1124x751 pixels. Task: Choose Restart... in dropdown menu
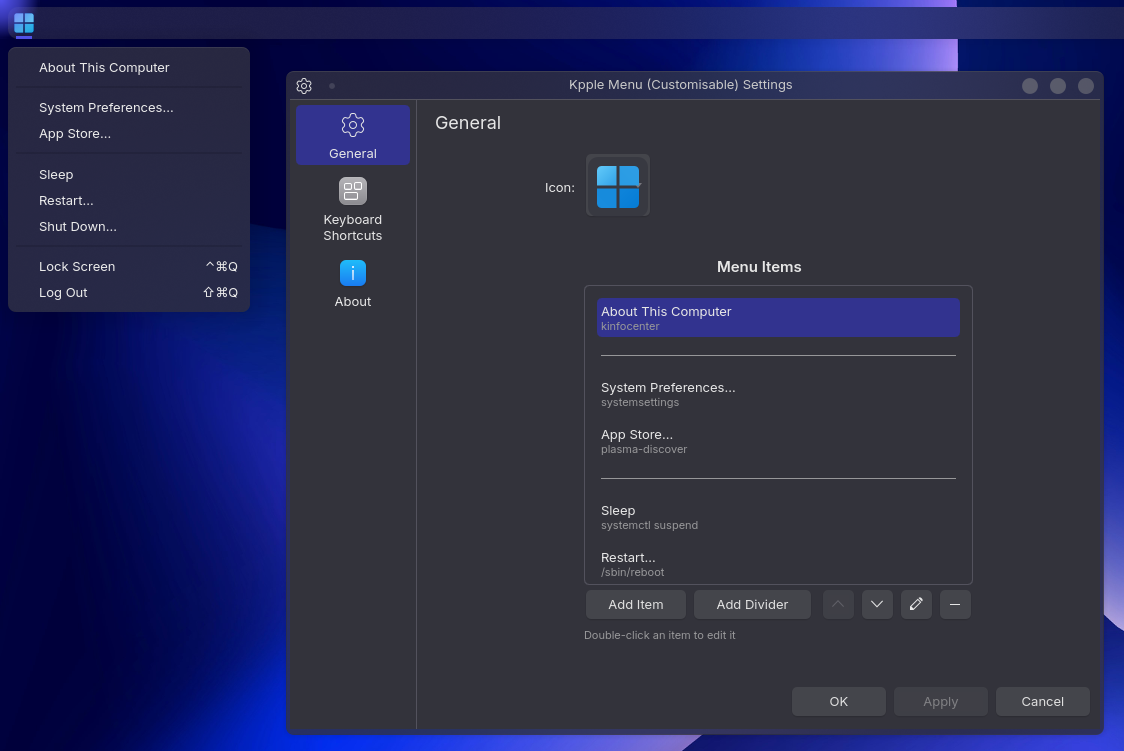click(x=129, y=201)
